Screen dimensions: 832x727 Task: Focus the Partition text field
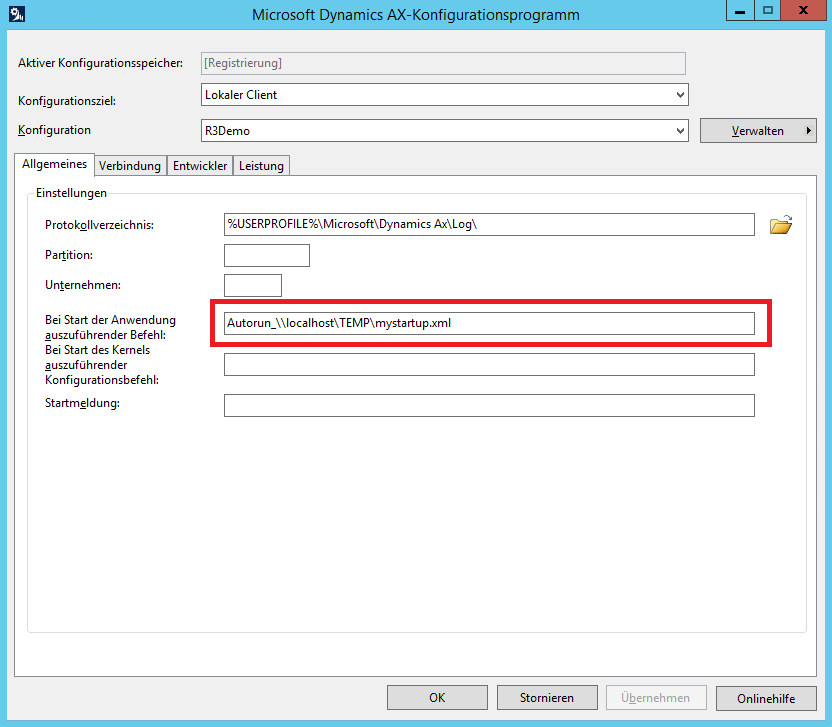click(266, 255)
